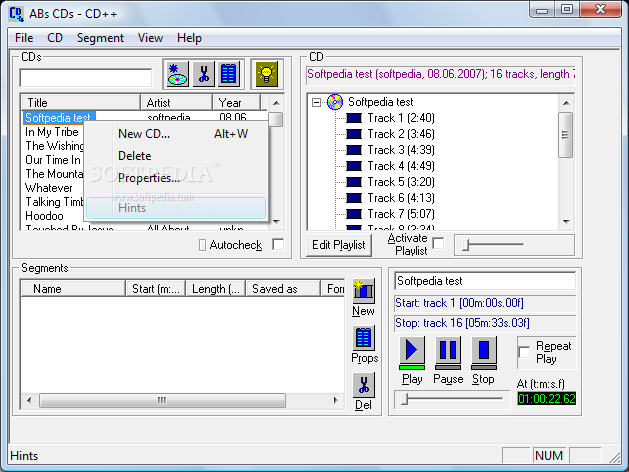Screen dimensions: 629x472
Task: Sort CD list by Year column header
Action: [x=237, y=103]
